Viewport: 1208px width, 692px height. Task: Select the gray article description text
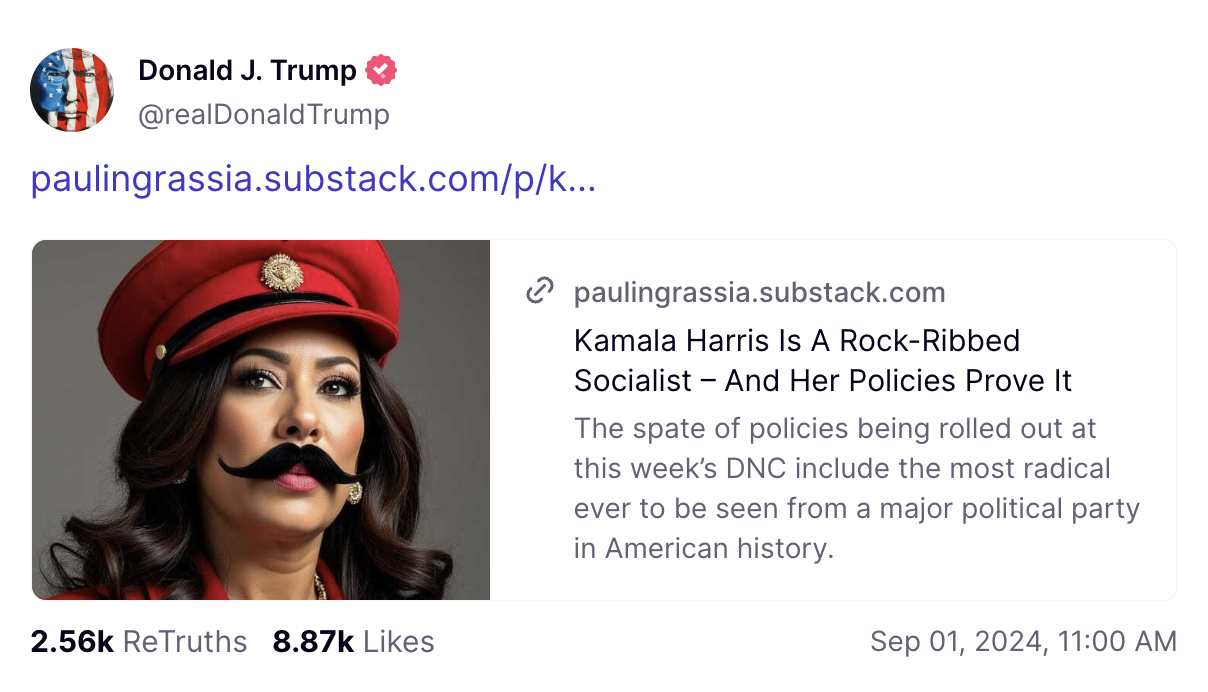tap(856, 488)
